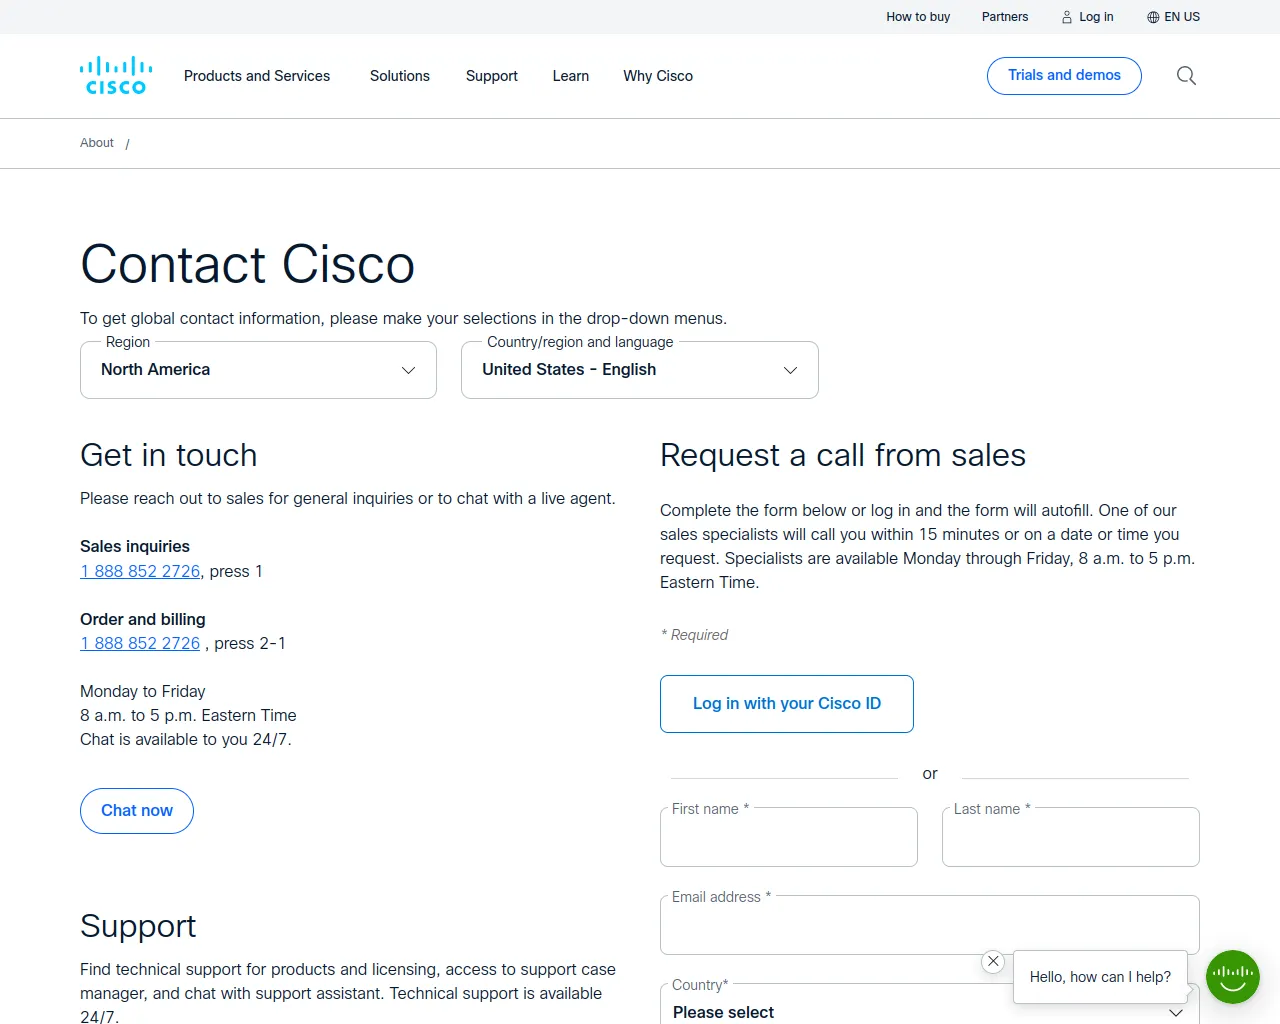Focus the Email address field
Viewport: 1280px width, 1024px height.
[930, 925]
